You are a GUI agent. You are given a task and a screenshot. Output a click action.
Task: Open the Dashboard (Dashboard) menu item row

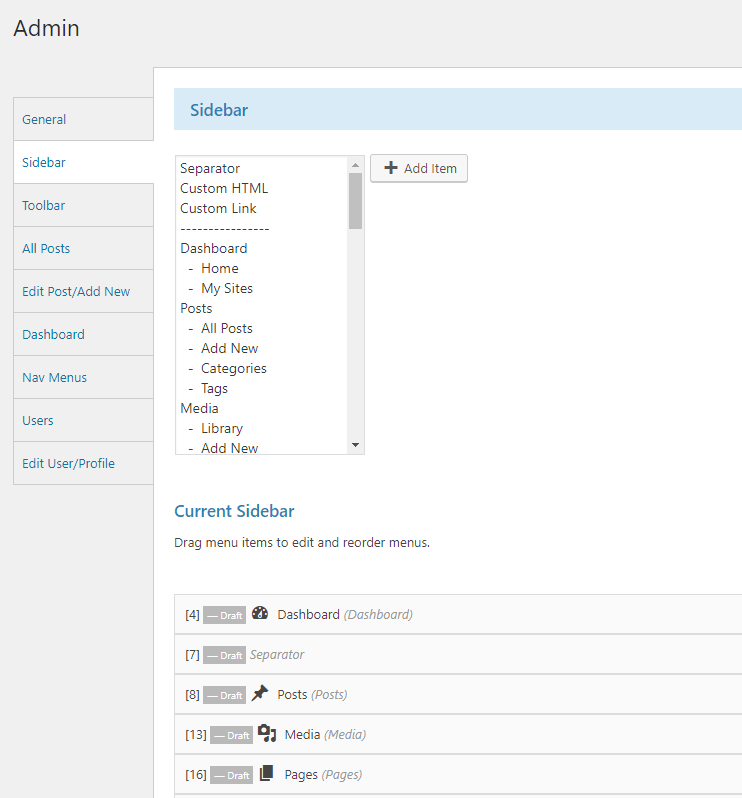(458, 614)
